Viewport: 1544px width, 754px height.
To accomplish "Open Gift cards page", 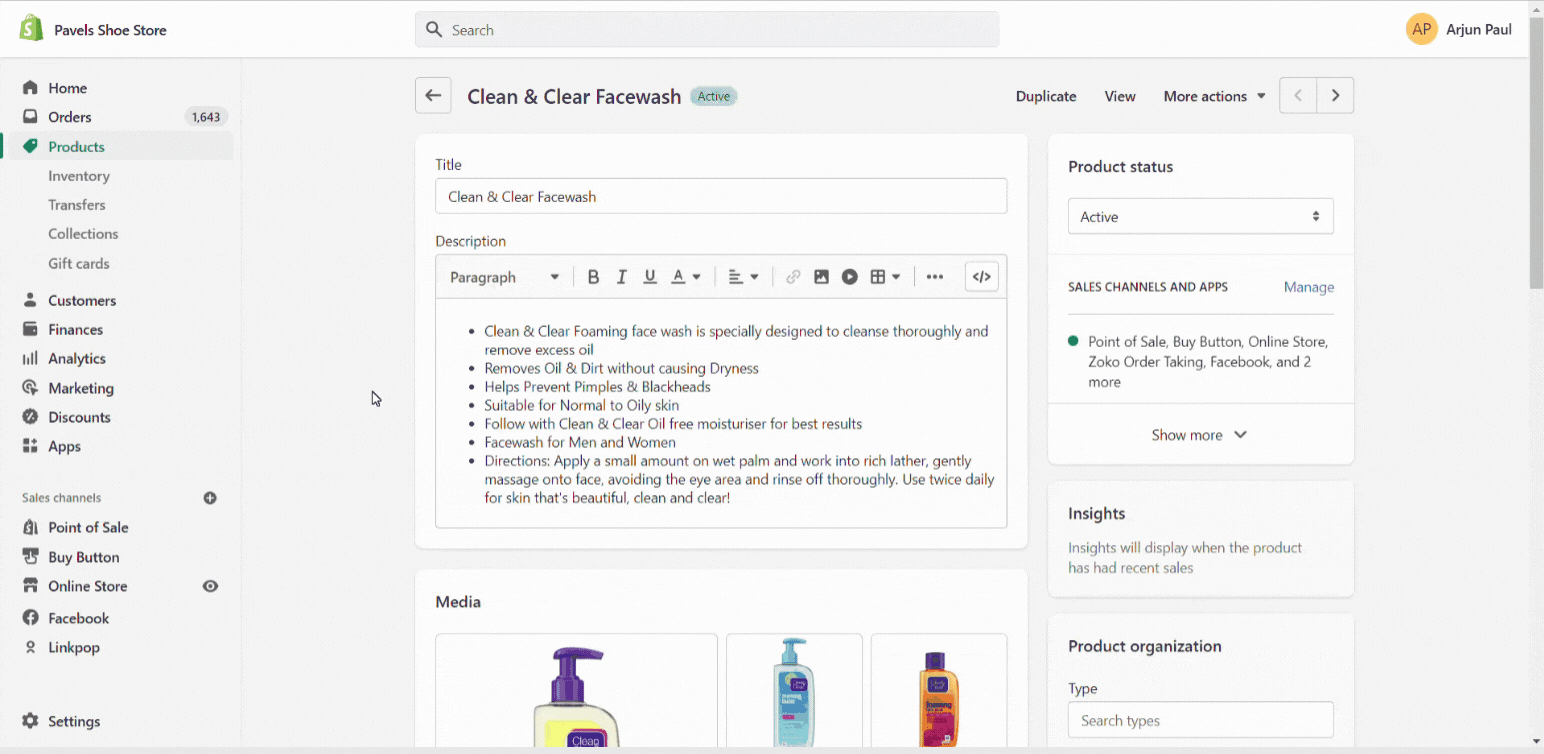I will click(x=79, y=264).
